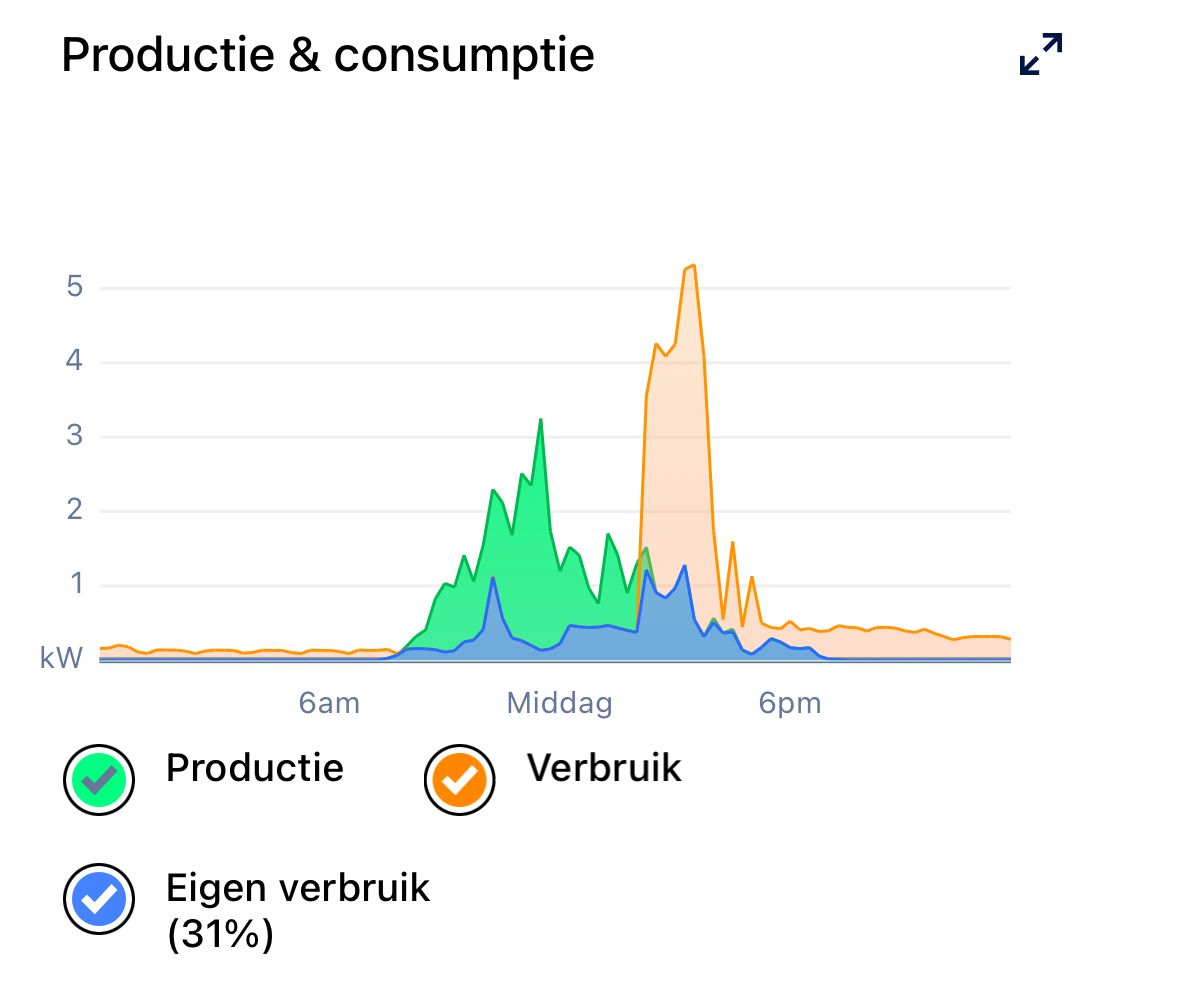Click the 5 value on the kW axis
This screenshot has height=1000, width=1179.
pos(74,288)
